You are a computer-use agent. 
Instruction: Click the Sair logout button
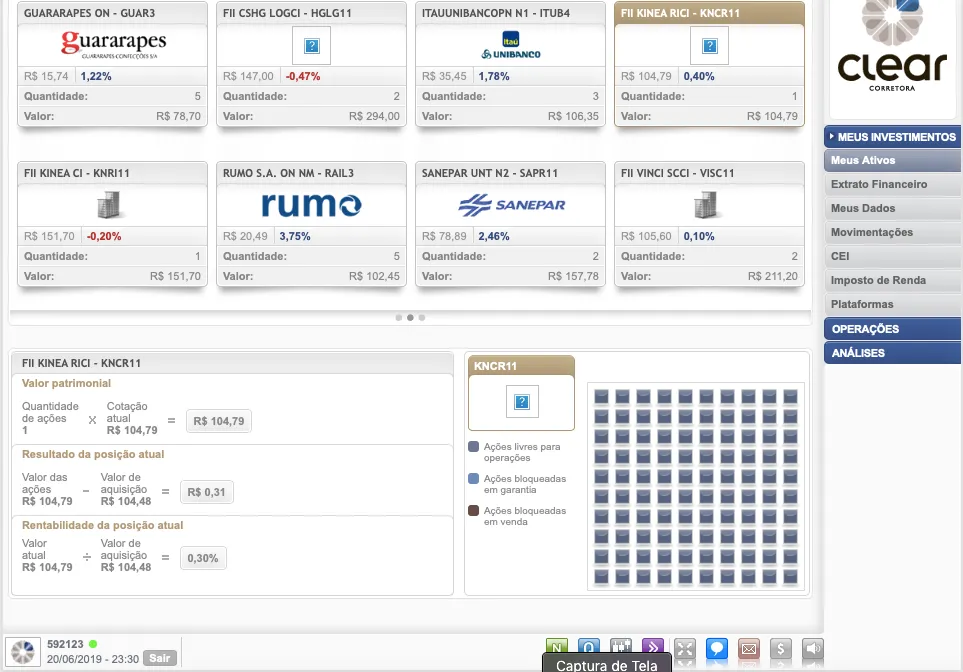(159, 658)
